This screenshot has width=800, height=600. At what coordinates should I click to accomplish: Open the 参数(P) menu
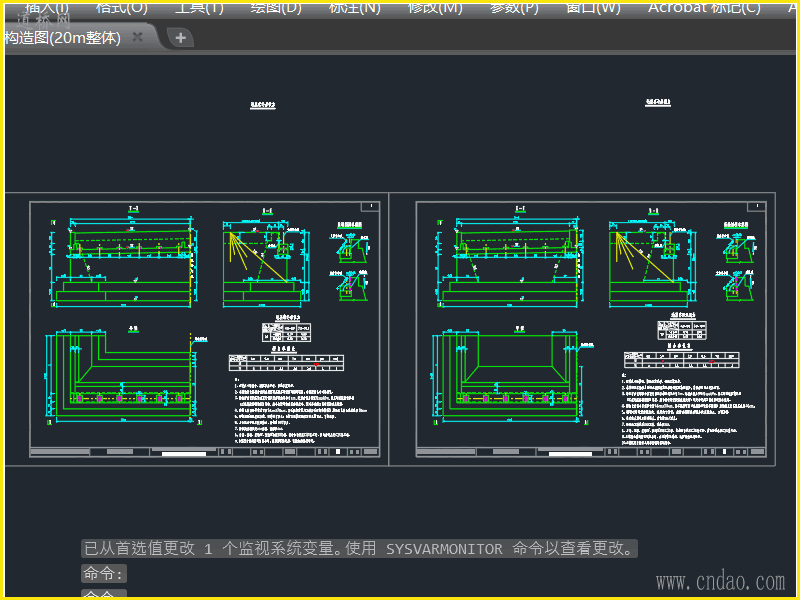(x=514, y=7)
